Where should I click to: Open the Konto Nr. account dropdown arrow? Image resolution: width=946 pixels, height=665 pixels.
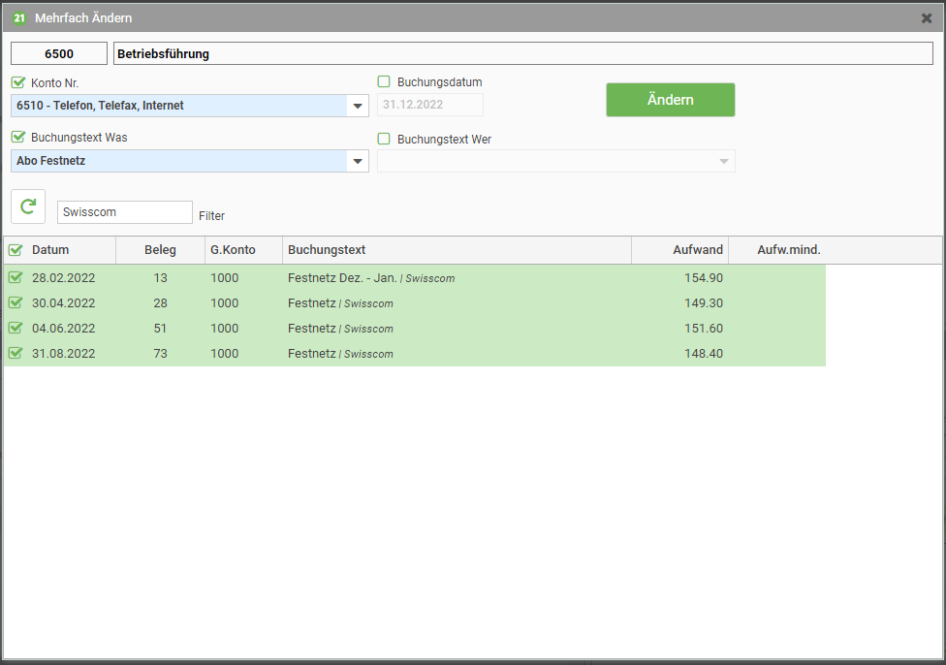[358, 106]
